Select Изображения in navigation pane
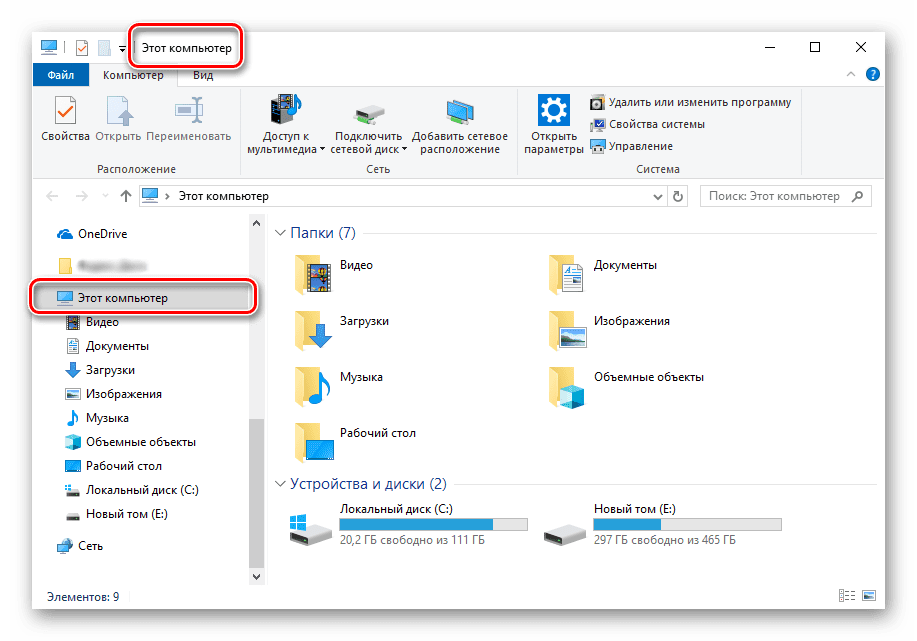The width and height of the screenshot is (917, 641). pyautogui.click(x=113, y=394)
